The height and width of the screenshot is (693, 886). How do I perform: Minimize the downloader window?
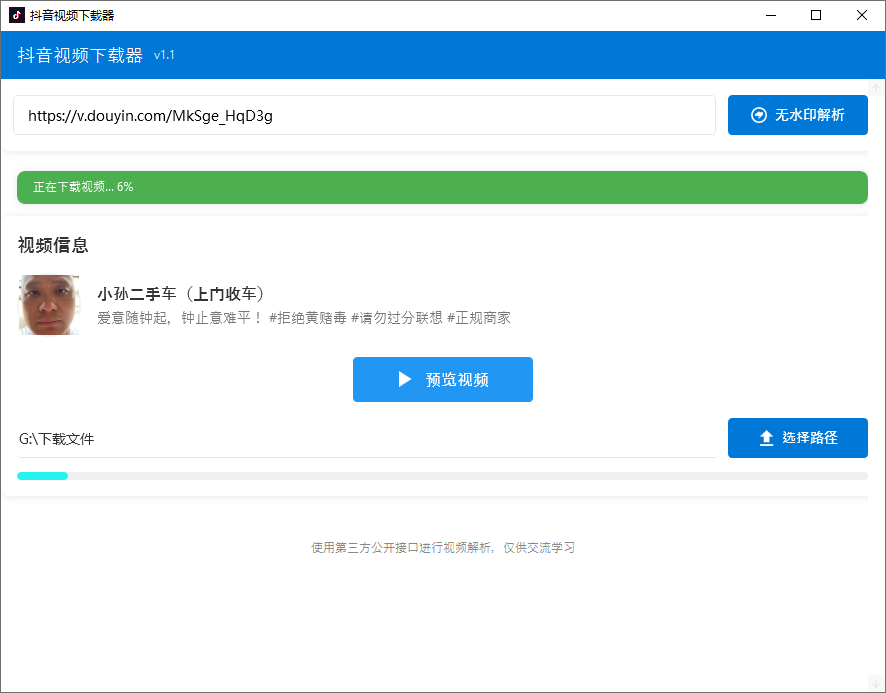pyautogui.click(x=771, y=15)
